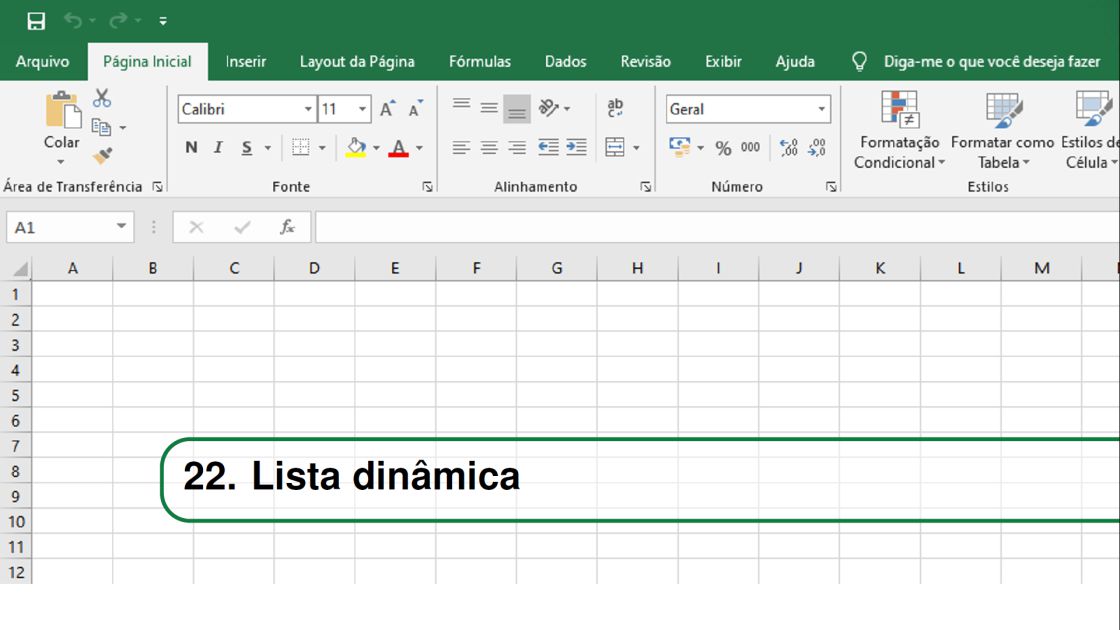Open the Arquivo tab
The width and height of the screenshot is (1120, 630).
42,61
